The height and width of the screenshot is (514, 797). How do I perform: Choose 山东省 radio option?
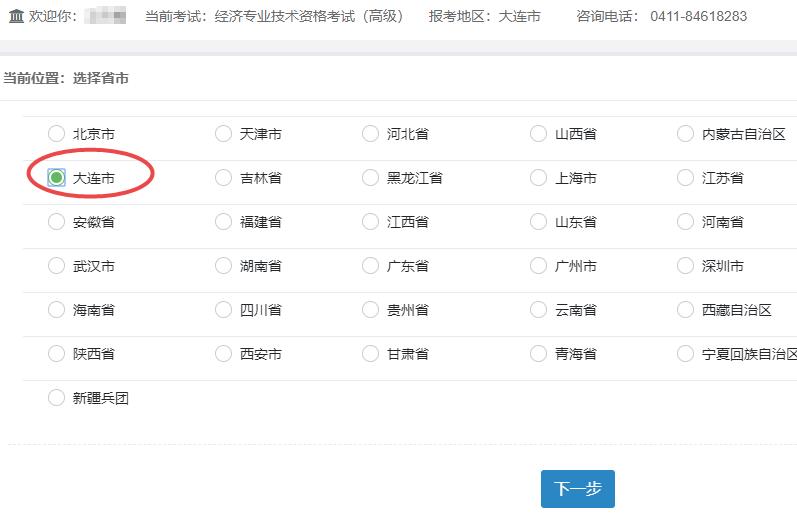tap(539, 222)
